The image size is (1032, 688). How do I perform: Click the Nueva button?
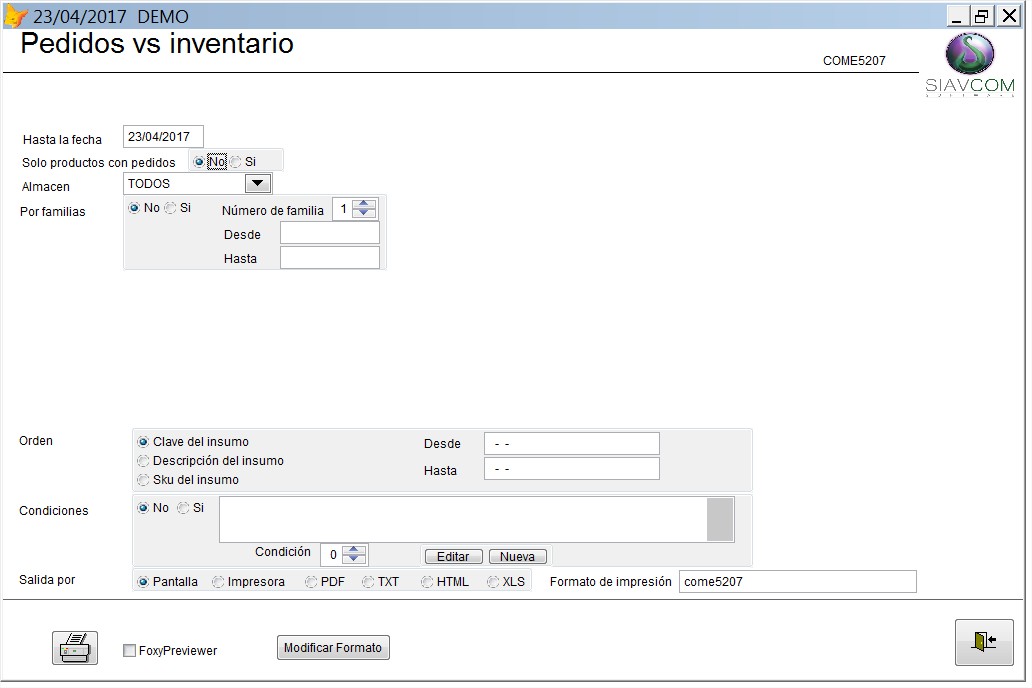click(517, 556)
